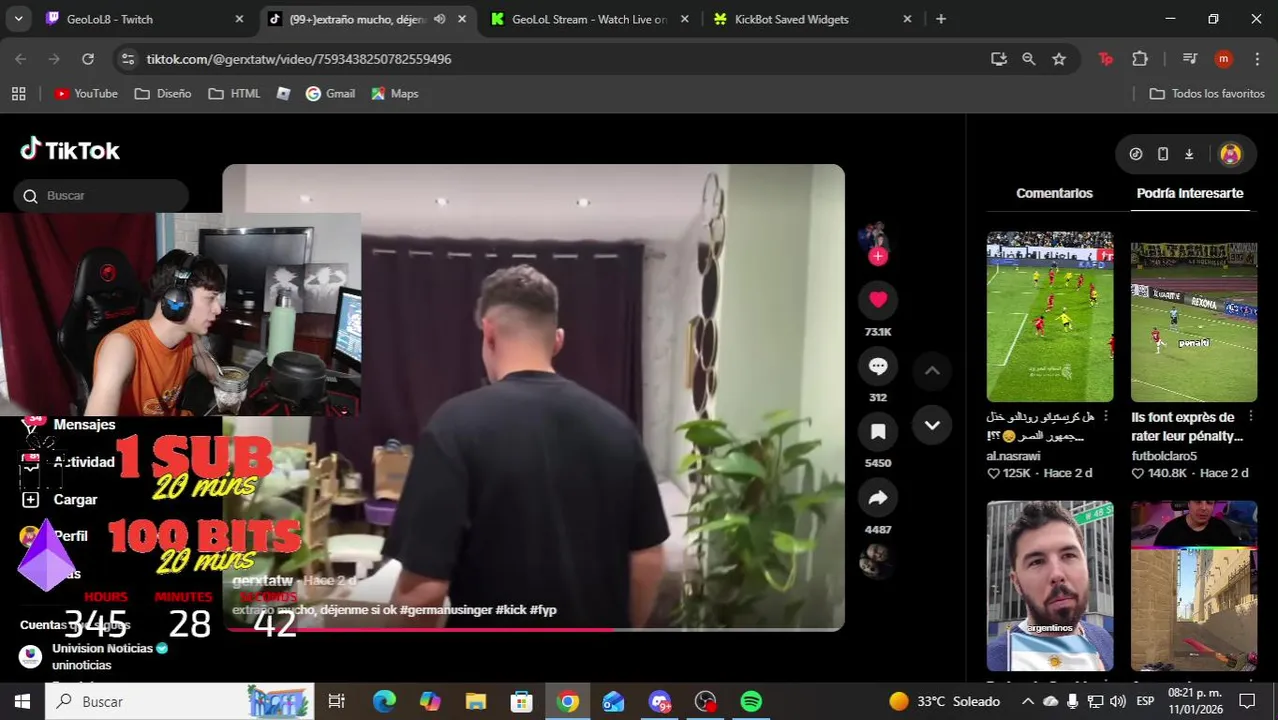The image size is (1278, 720).
Task: Open comments via the speech bubble icon
Action: [878, 366]
